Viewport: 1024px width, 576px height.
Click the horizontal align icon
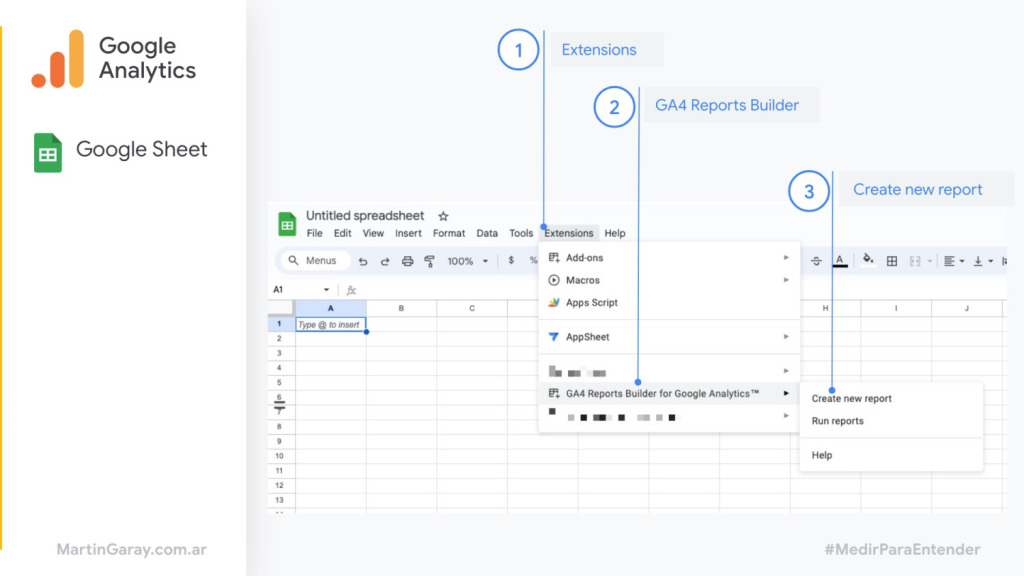pos(950,261)
